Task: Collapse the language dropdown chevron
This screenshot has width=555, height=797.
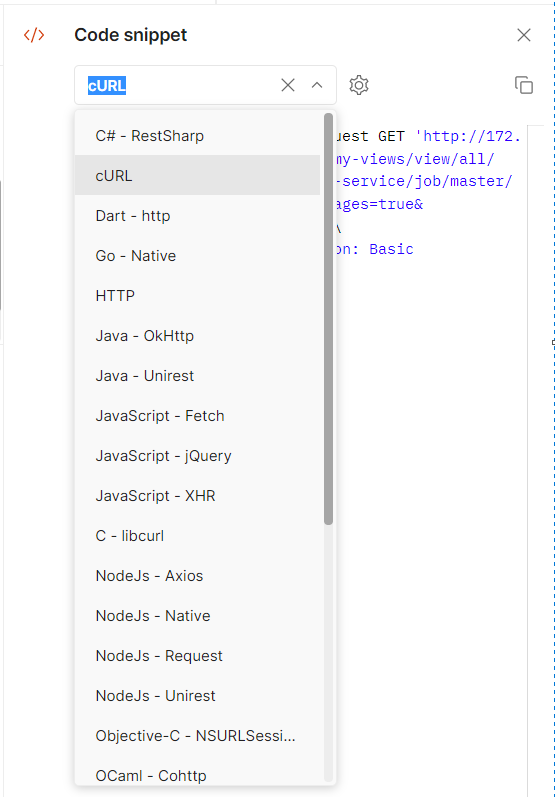Action: pyautogui.click(x=317, y=85)
